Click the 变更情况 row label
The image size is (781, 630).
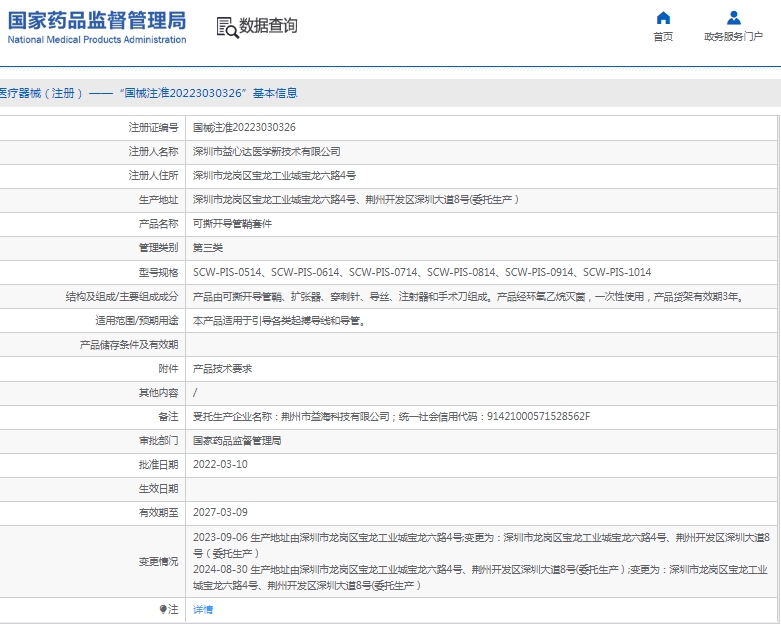pos(158,561)
